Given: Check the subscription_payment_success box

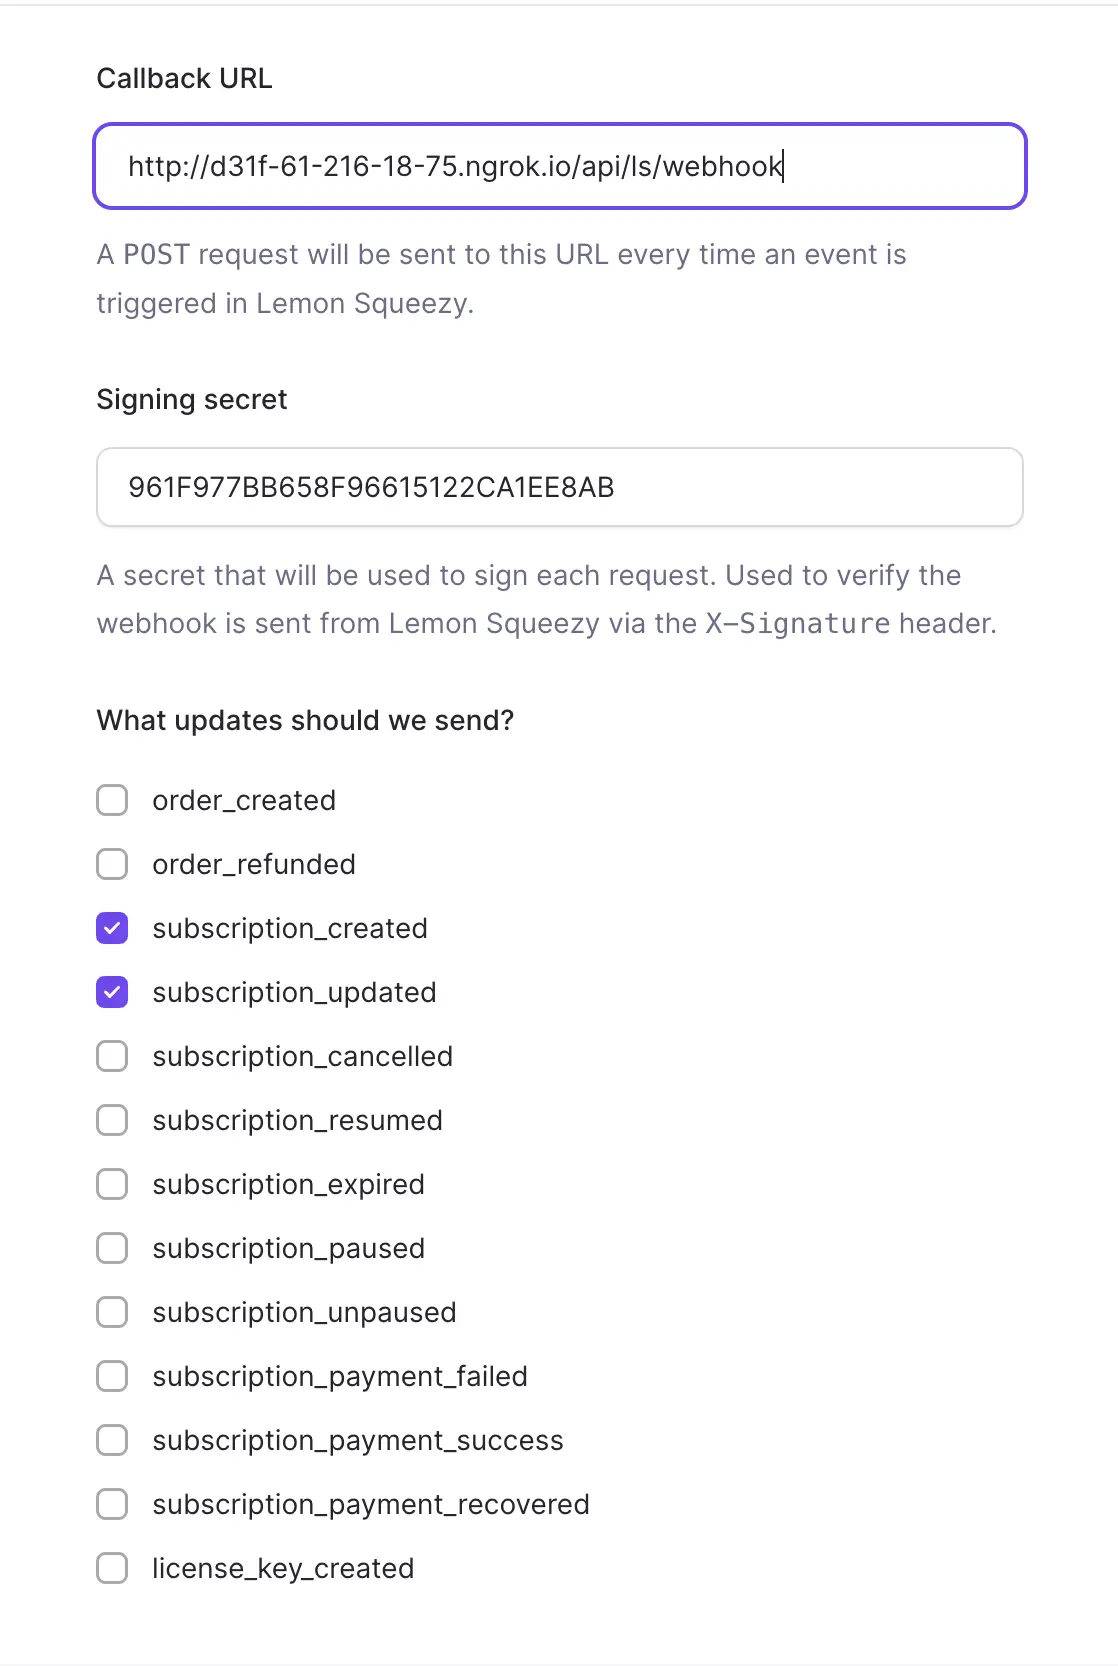Looking at the screenshot, I should pos(112,1440).
